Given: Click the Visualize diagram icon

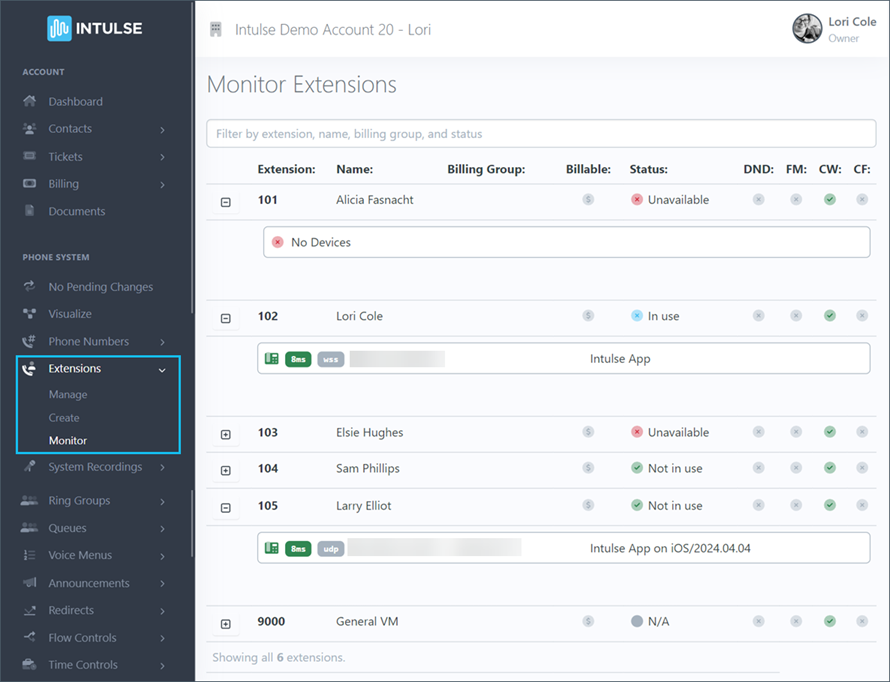Looking at the screenshot, I should pos(30,313).
